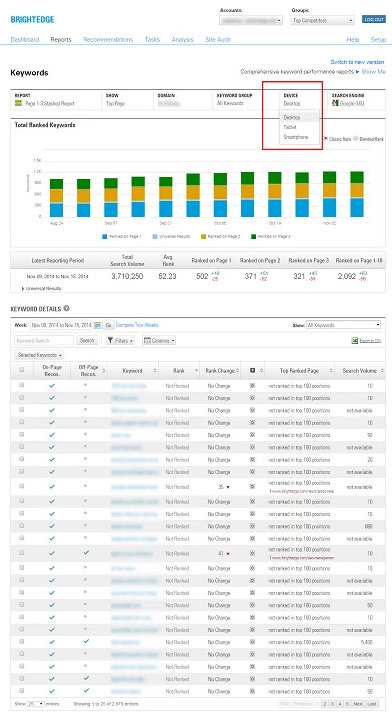Viewport: 392px width, 719px height.
Task: Check the row with rank change 41
Action: pyautogui.click(x=22, y=553)
